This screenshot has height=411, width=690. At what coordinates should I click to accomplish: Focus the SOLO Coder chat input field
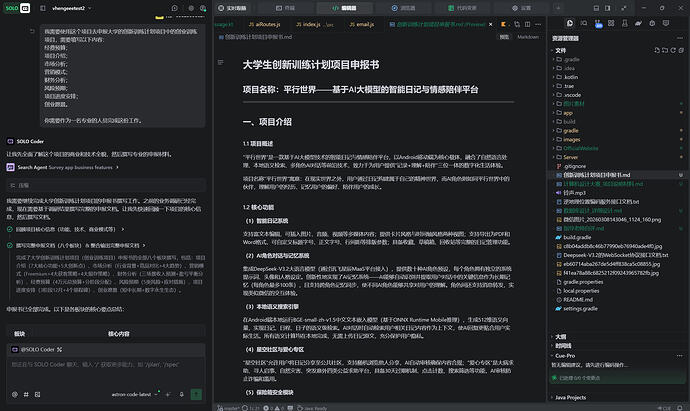click(x=106, y=370)
